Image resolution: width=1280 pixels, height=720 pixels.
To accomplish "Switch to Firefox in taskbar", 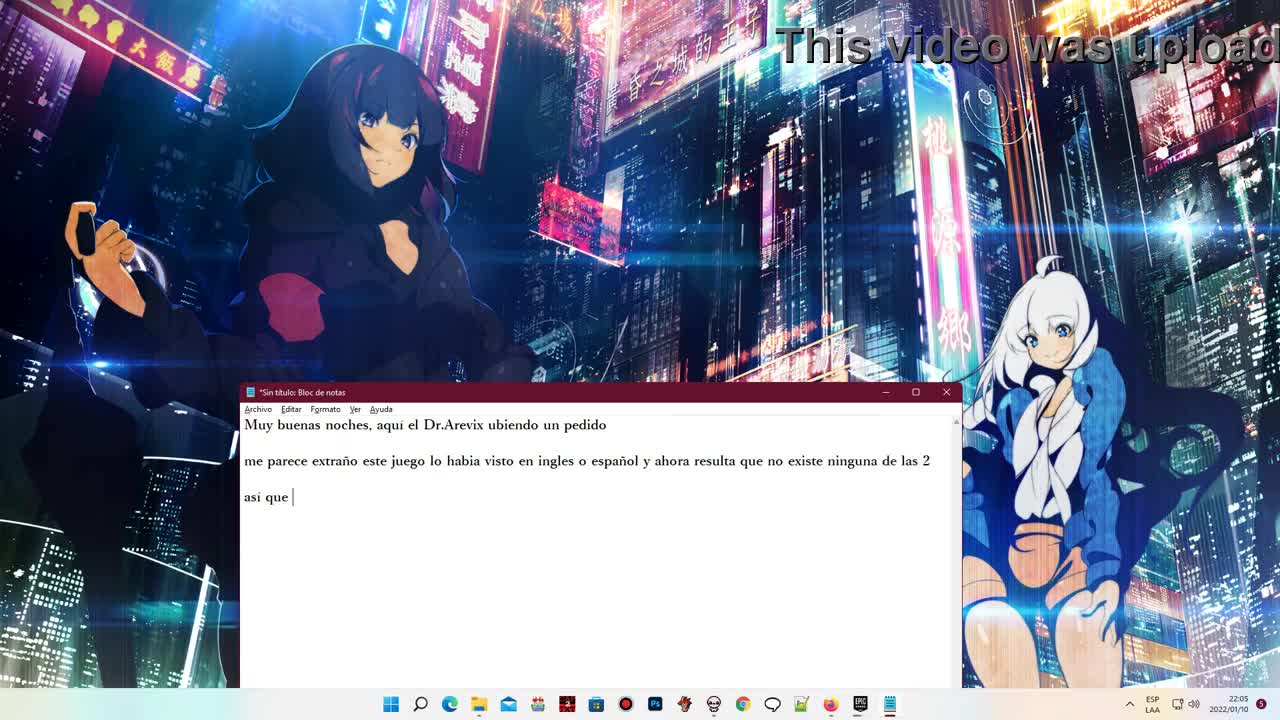I will 830,704.
